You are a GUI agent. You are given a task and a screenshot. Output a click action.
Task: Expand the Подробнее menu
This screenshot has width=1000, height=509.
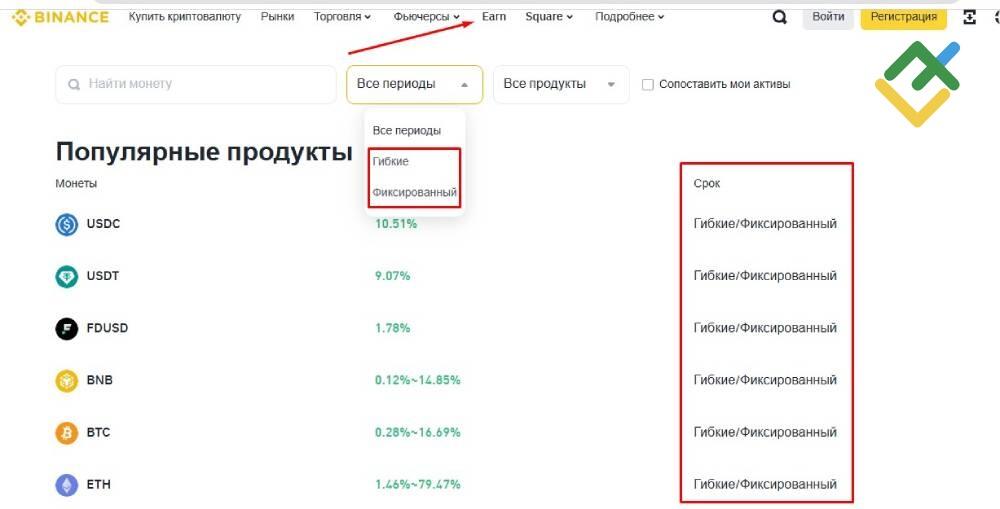(629, 17)
